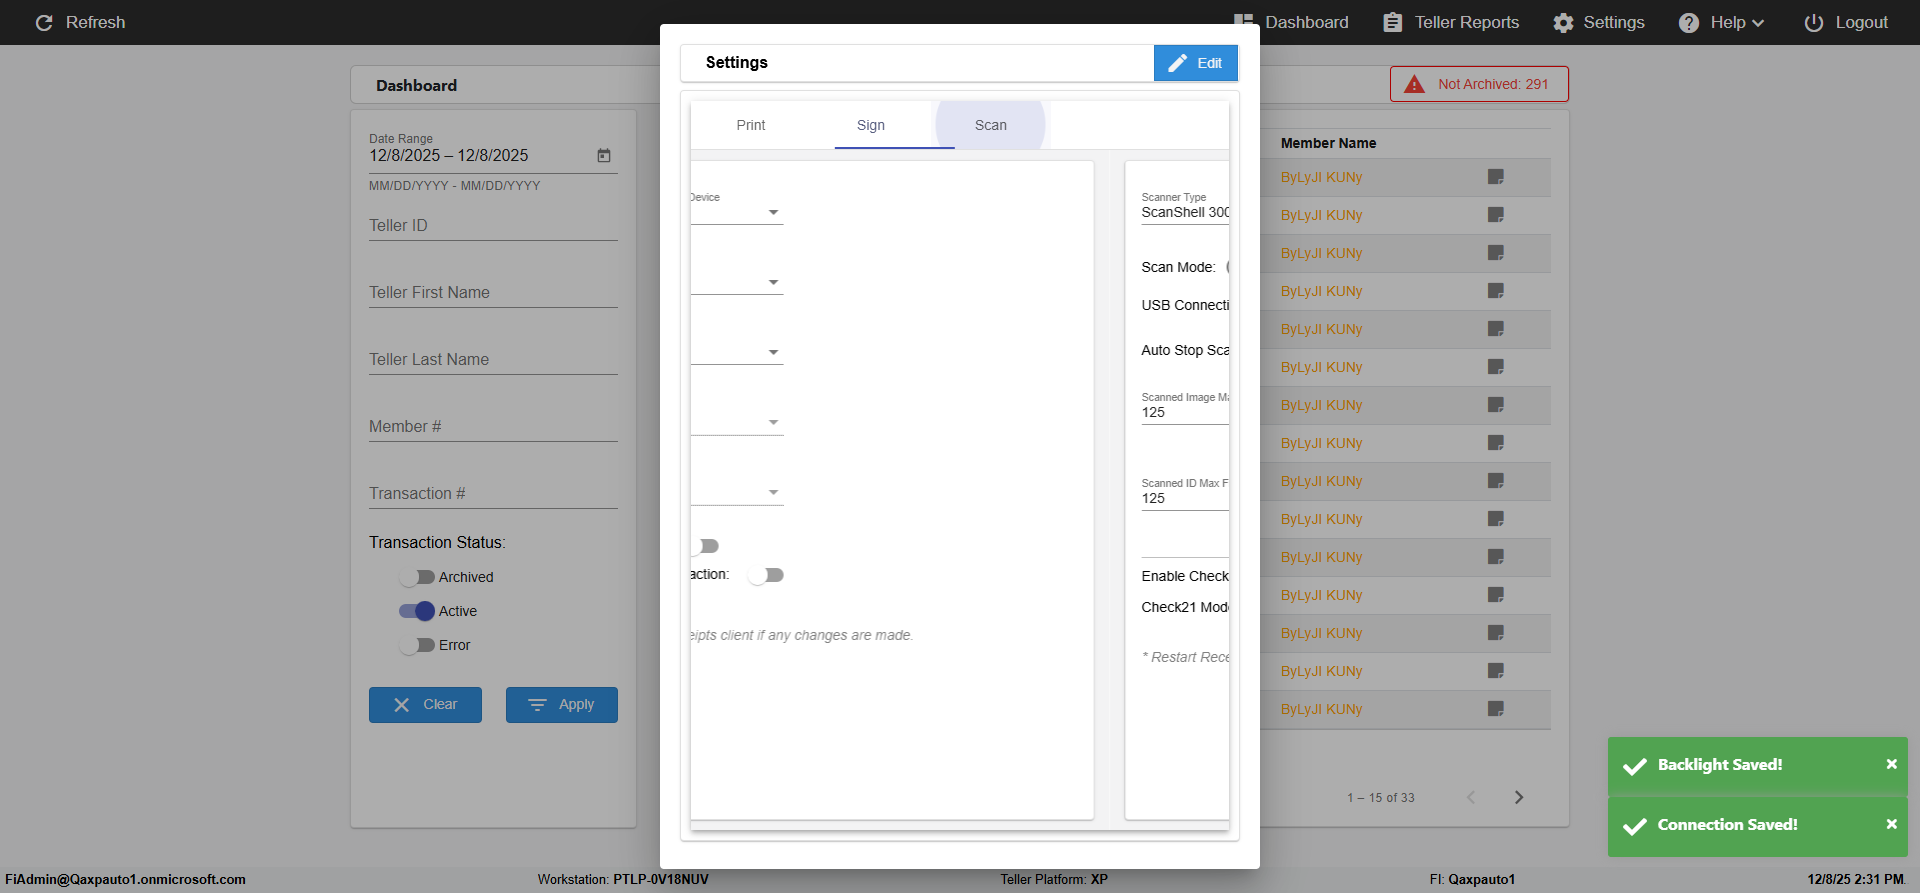Open note icon in tenth member row
The width and height of the screenshot is (1920, 893).
1495,519
